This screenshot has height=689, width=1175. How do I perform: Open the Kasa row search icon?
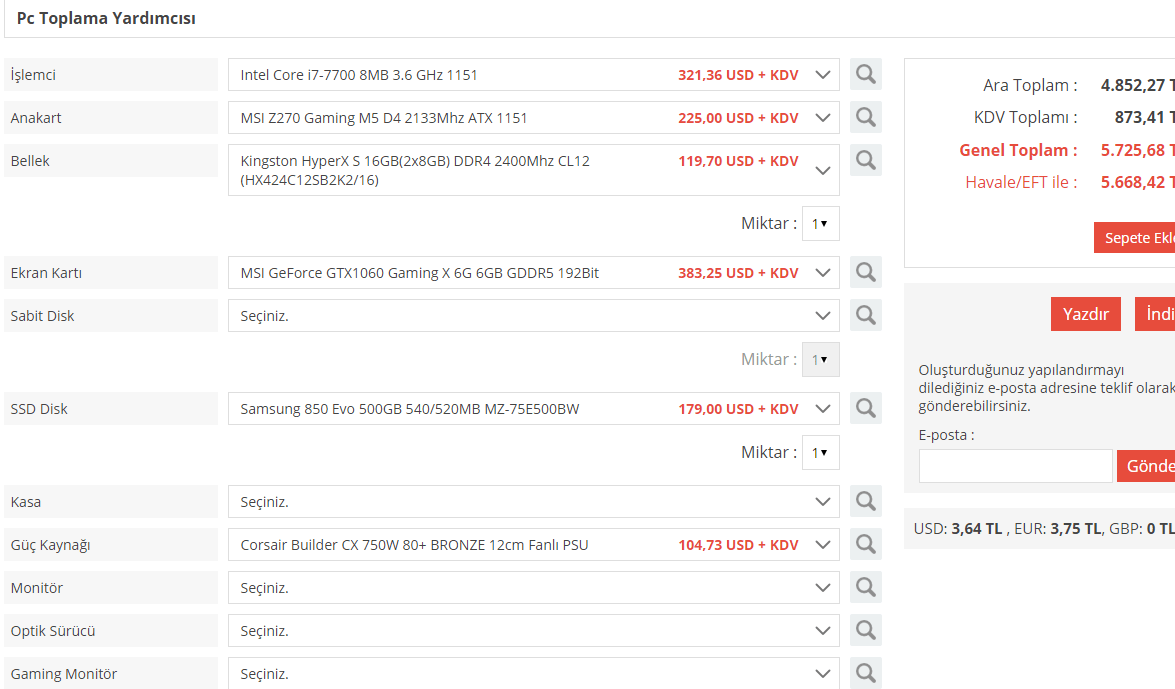tap(866, 501)
